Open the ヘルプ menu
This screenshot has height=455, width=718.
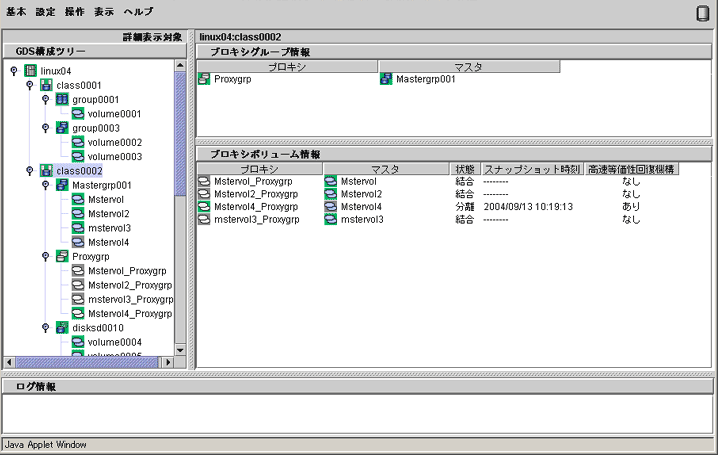(x=138, y=12)
